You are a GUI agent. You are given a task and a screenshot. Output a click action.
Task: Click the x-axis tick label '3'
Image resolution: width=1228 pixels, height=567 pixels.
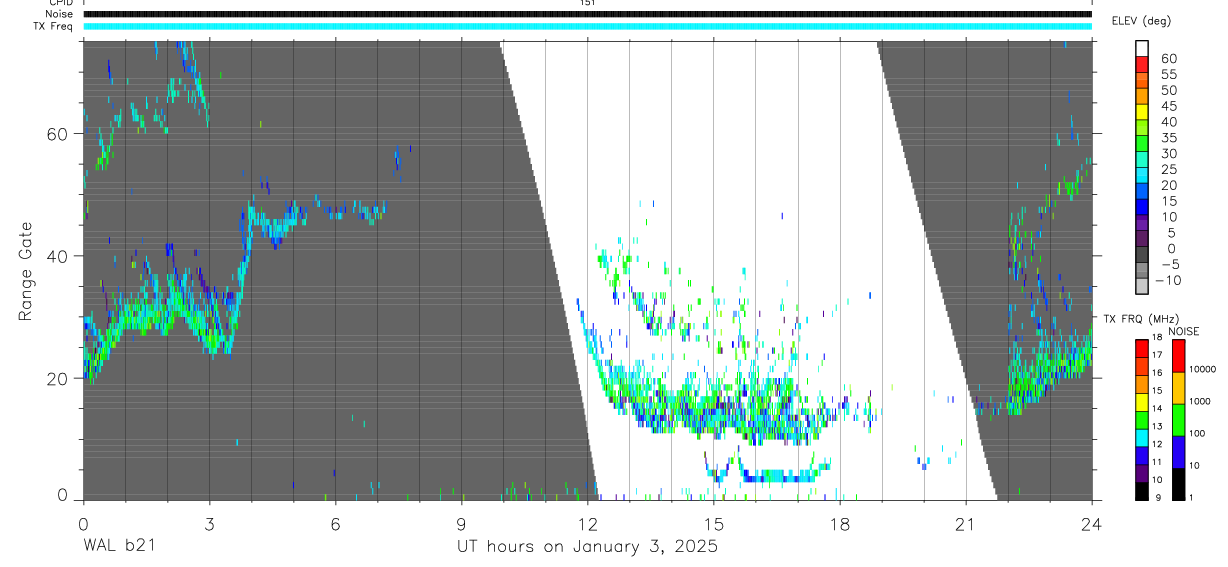coord(209,523)
